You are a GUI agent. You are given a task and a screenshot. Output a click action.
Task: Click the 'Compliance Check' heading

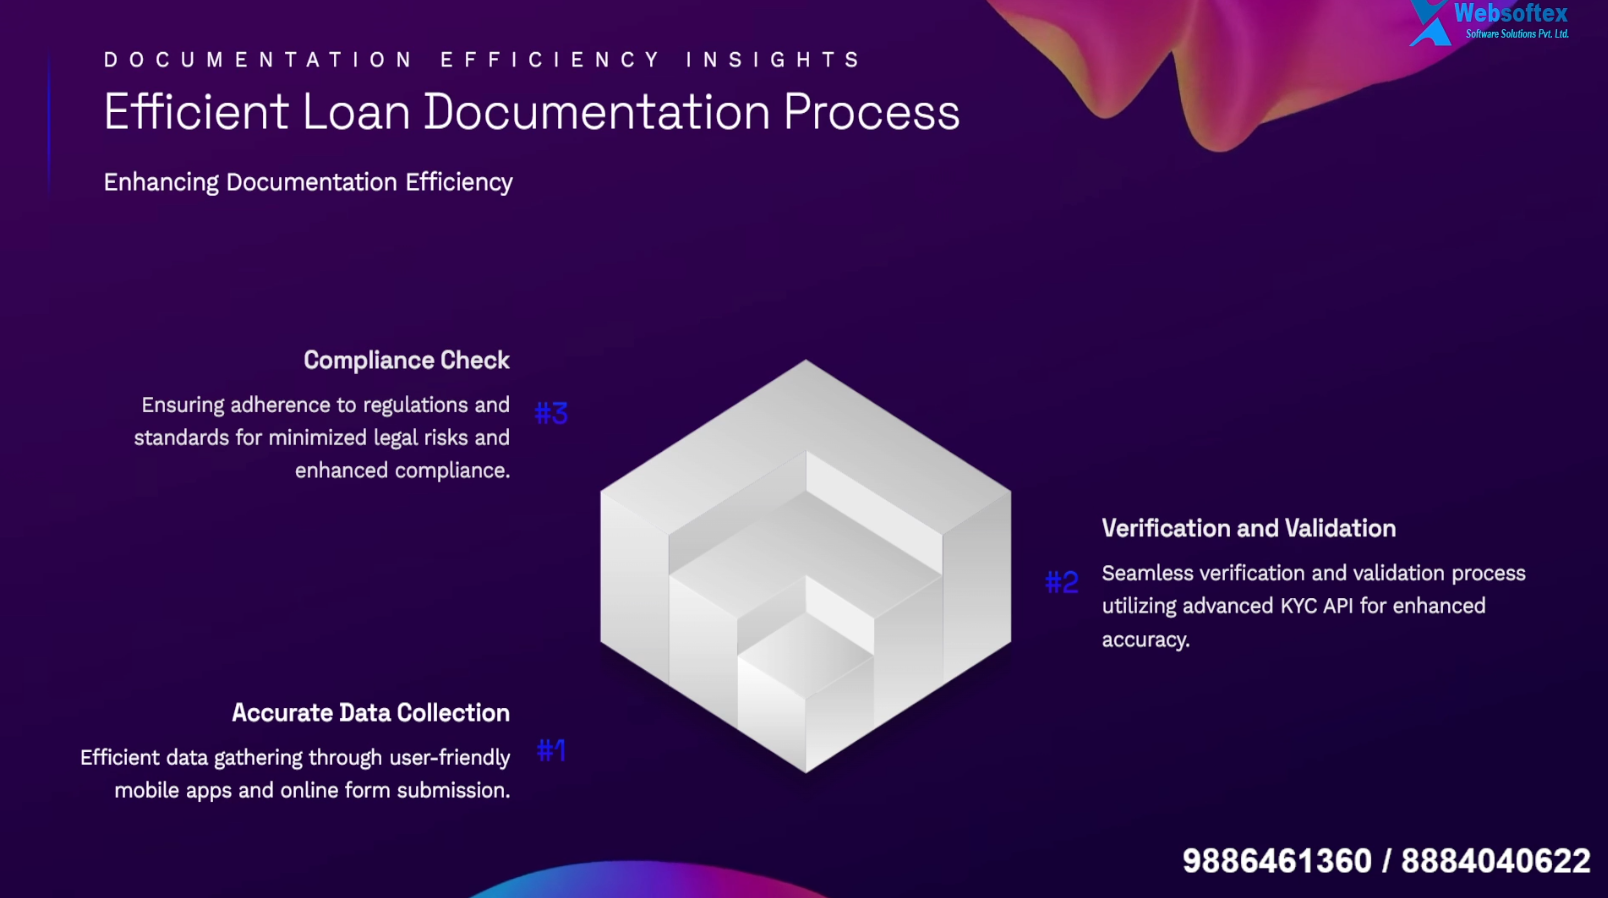[x=406, y=360]
